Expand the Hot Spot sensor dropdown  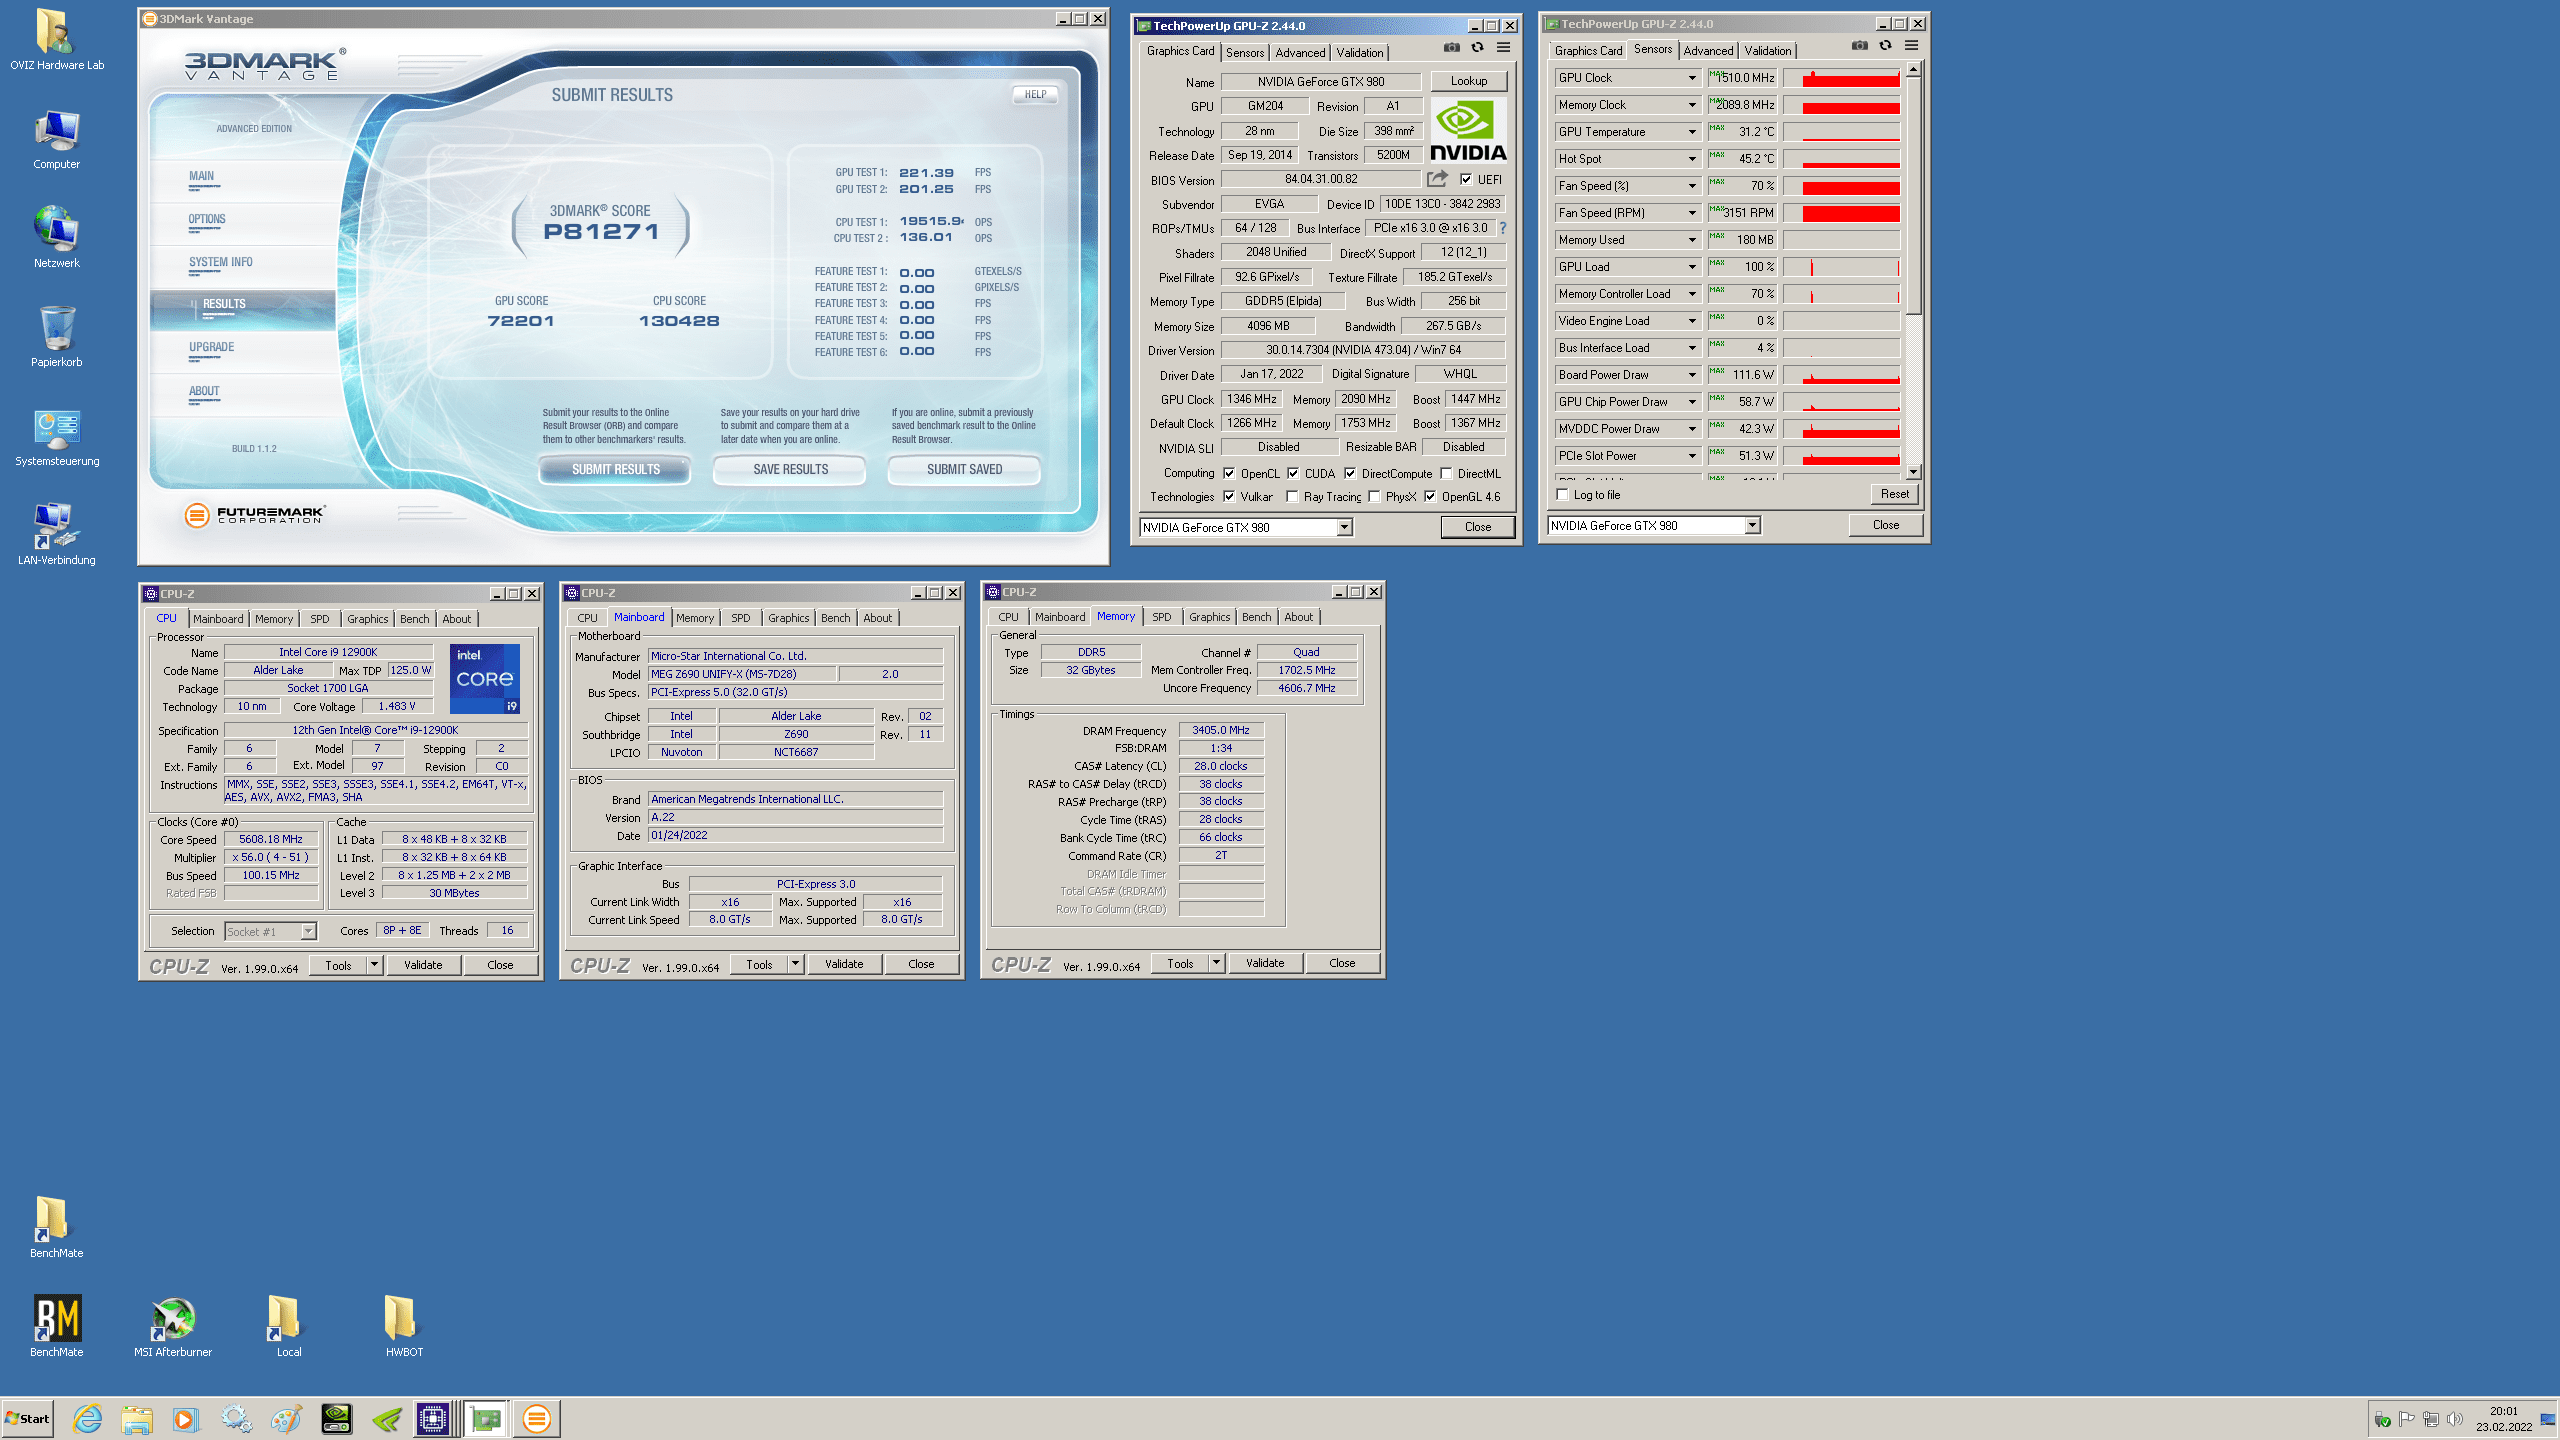(x=1692, y=159)
